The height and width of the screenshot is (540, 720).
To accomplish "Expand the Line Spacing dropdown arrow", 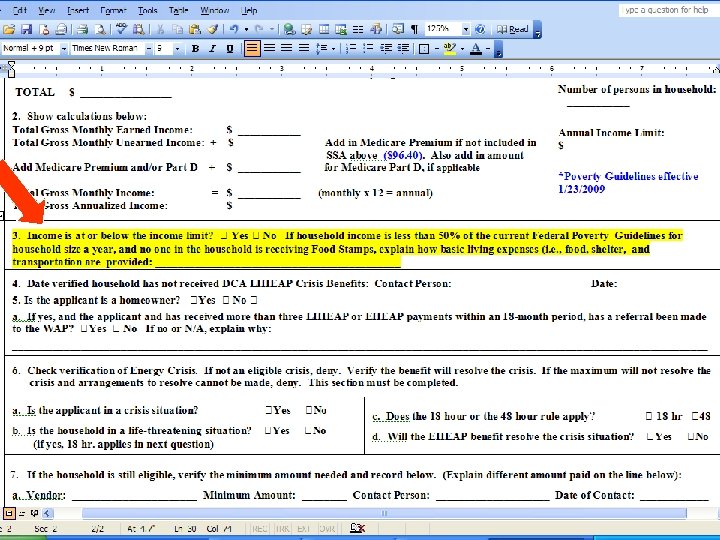I will point(333,48).
